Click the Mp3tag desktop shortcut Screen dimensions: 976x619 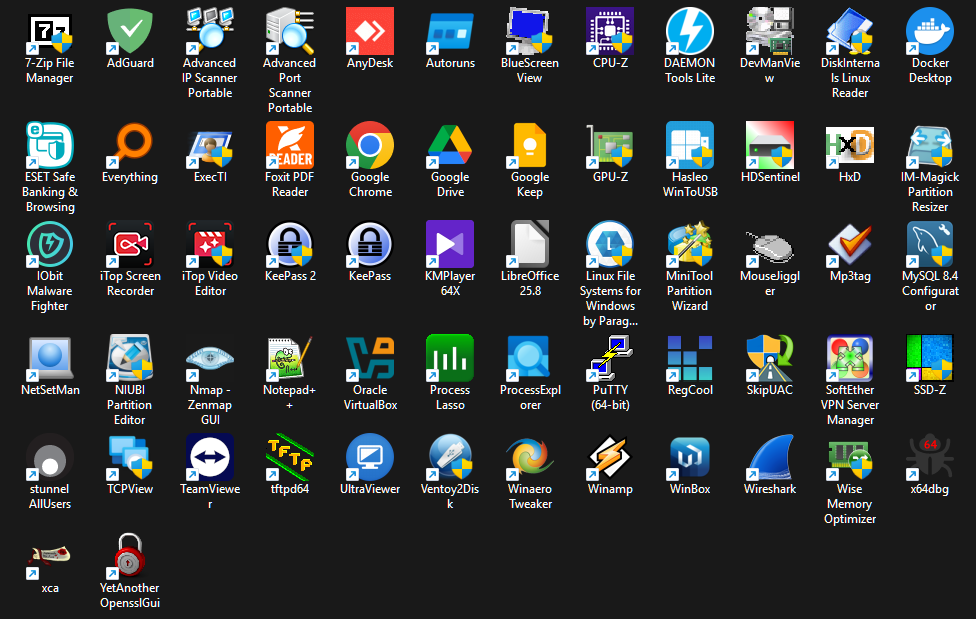[x=850, y=245]
